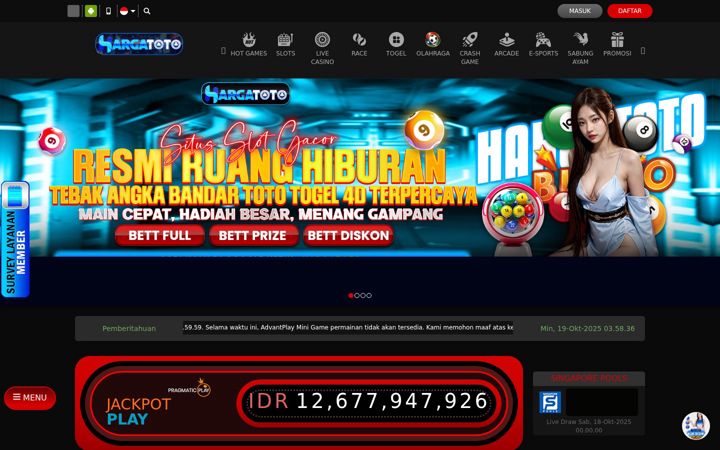The width and height of the screenshot is (720, 450).
Task: Click the BETT PRIZE banner button
Action: pos(253,235)
